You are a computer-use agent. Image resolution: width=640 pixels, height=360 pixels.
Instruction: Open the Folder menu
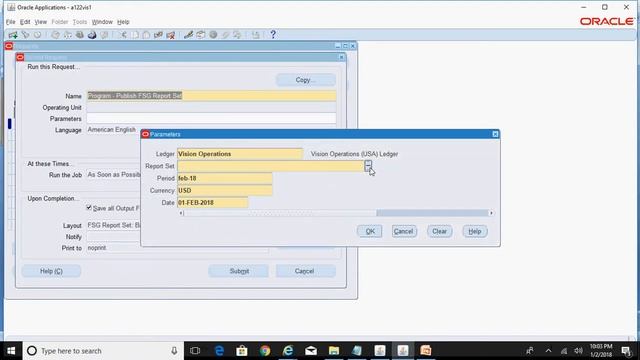tap(60, 22)
